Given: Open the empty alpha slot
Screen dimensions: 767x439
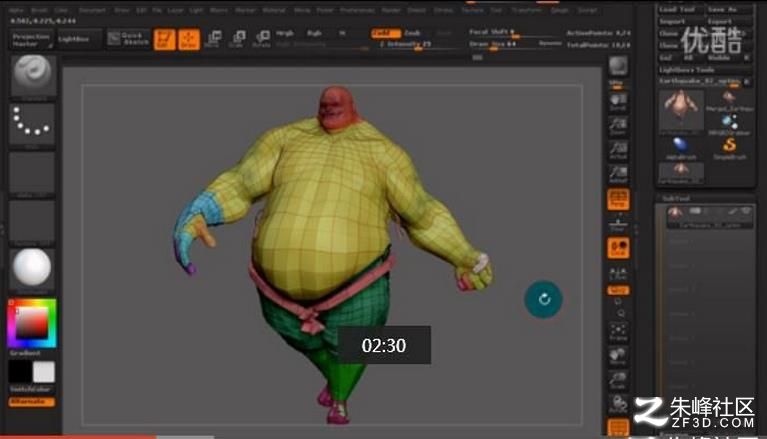Looking at the screenshot, I should (33, 173).
